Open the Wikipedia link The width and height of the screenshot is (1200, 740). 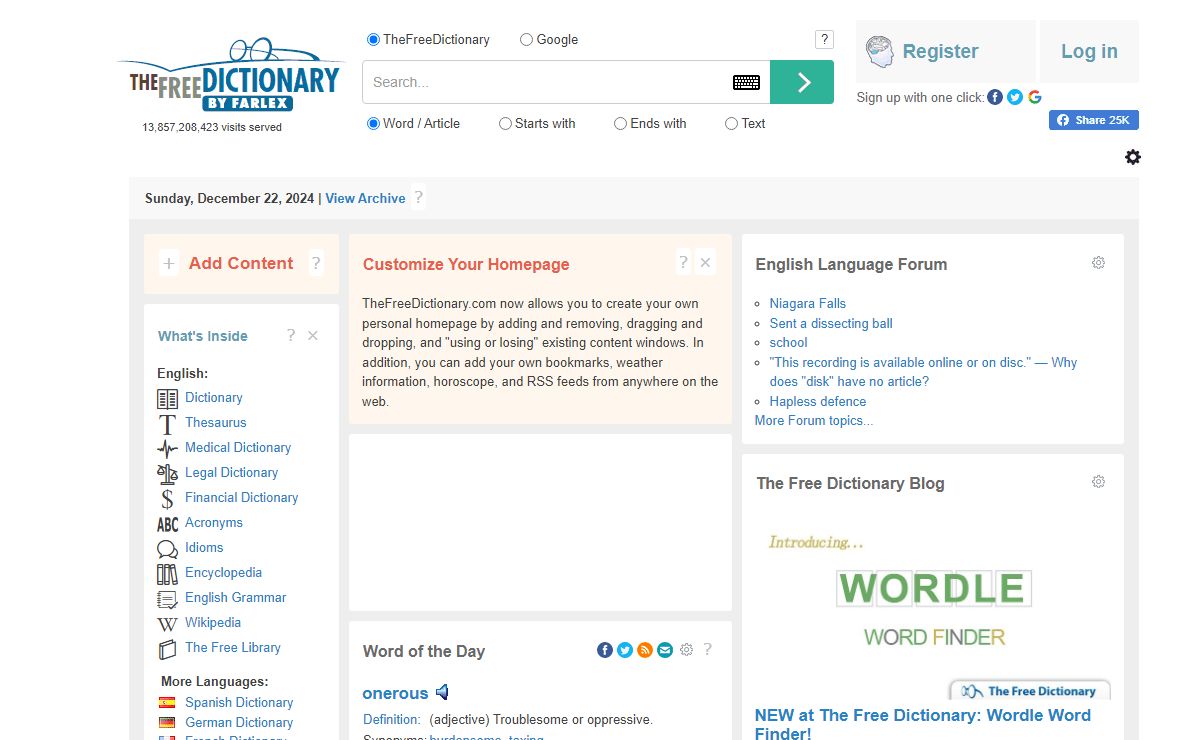point(213,622)
